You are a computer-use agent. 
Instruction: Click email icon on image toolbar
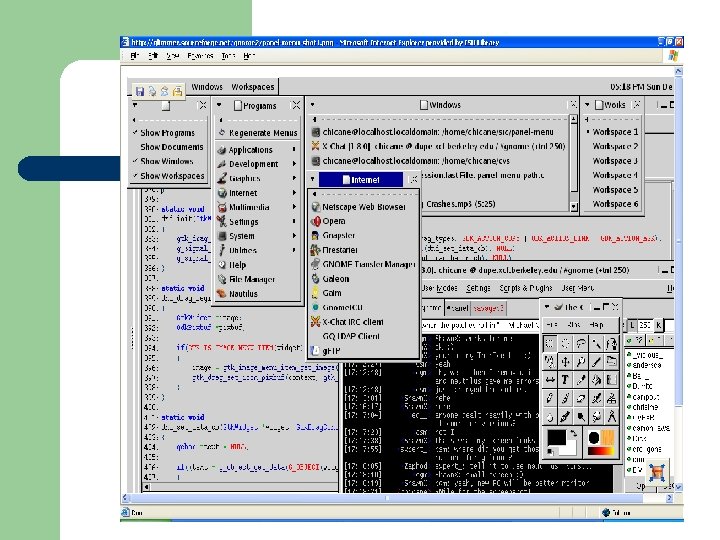point(164,91)
